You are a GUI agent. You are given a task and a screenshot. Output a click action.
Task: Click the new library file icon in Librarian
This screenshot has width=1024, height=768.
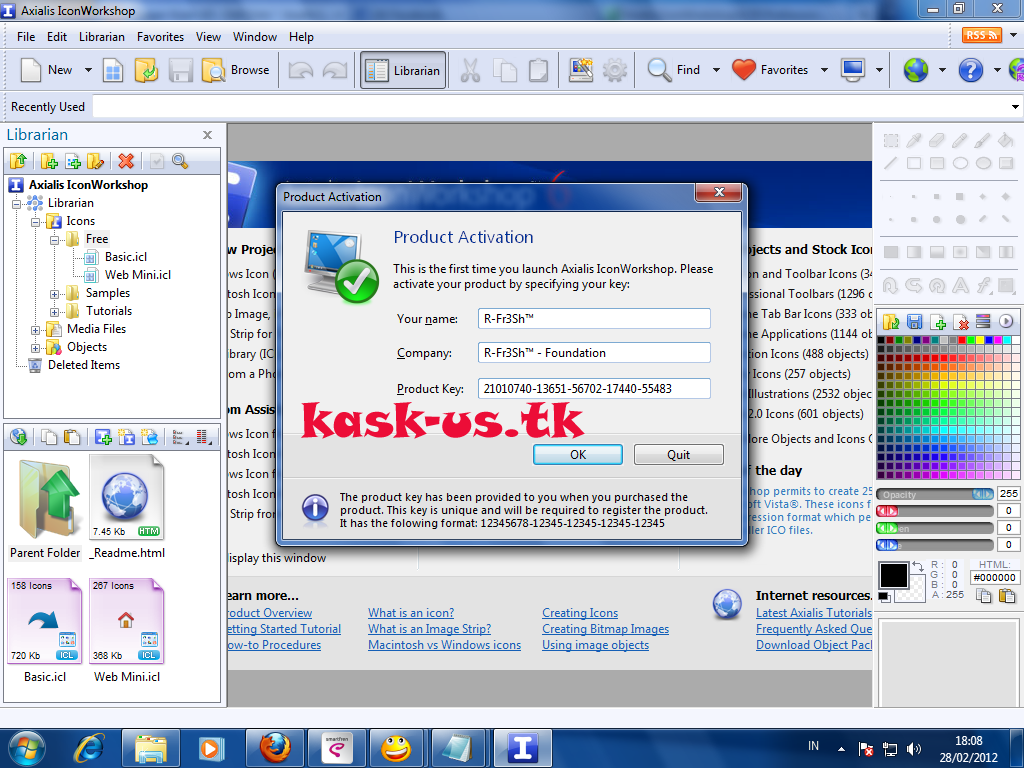pyautogui.click(x=73, y=161)
